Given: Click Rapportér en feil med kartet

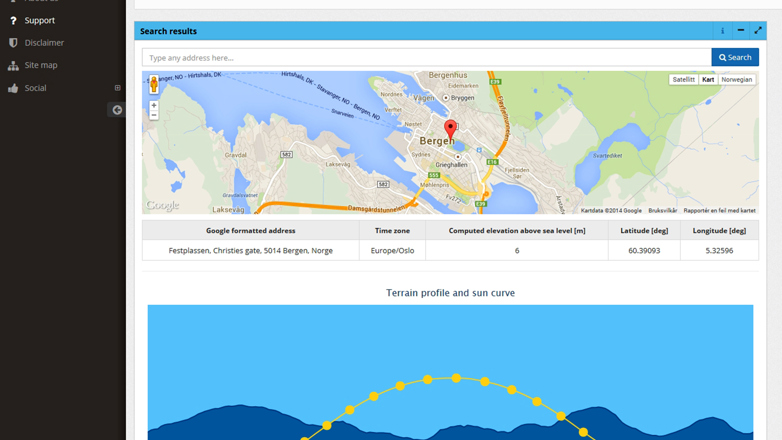Looking at the screenshot, I should click(719, 211).
